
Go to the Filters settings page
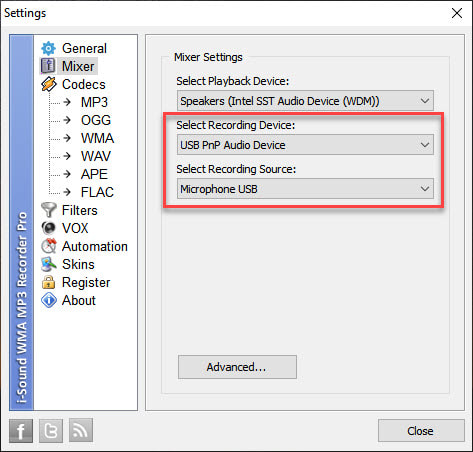(x=80, y=210)
